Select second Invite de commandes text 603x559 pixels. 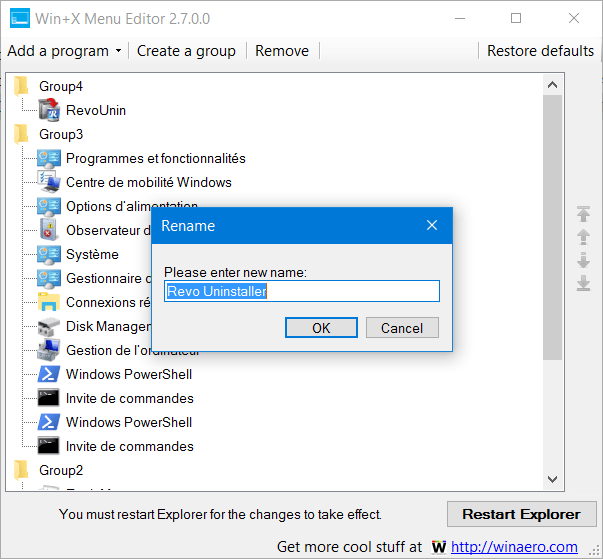pyautogui.click(x=130, y=446)
